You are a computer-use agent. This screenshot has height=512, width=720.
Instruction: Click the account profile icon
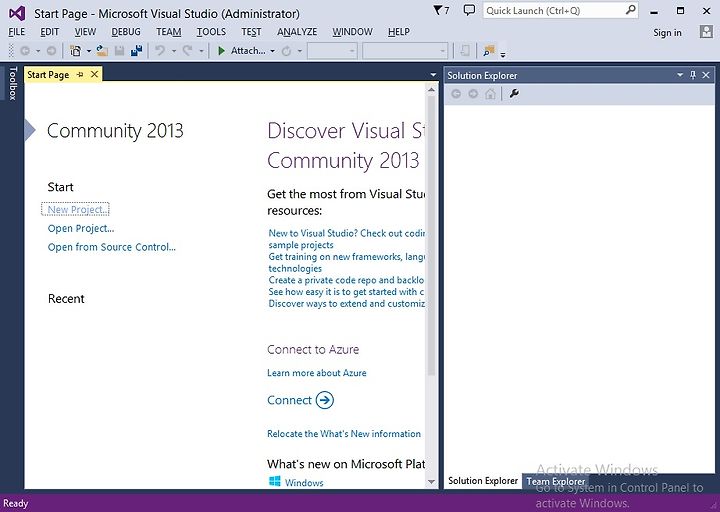coord(706,32)
